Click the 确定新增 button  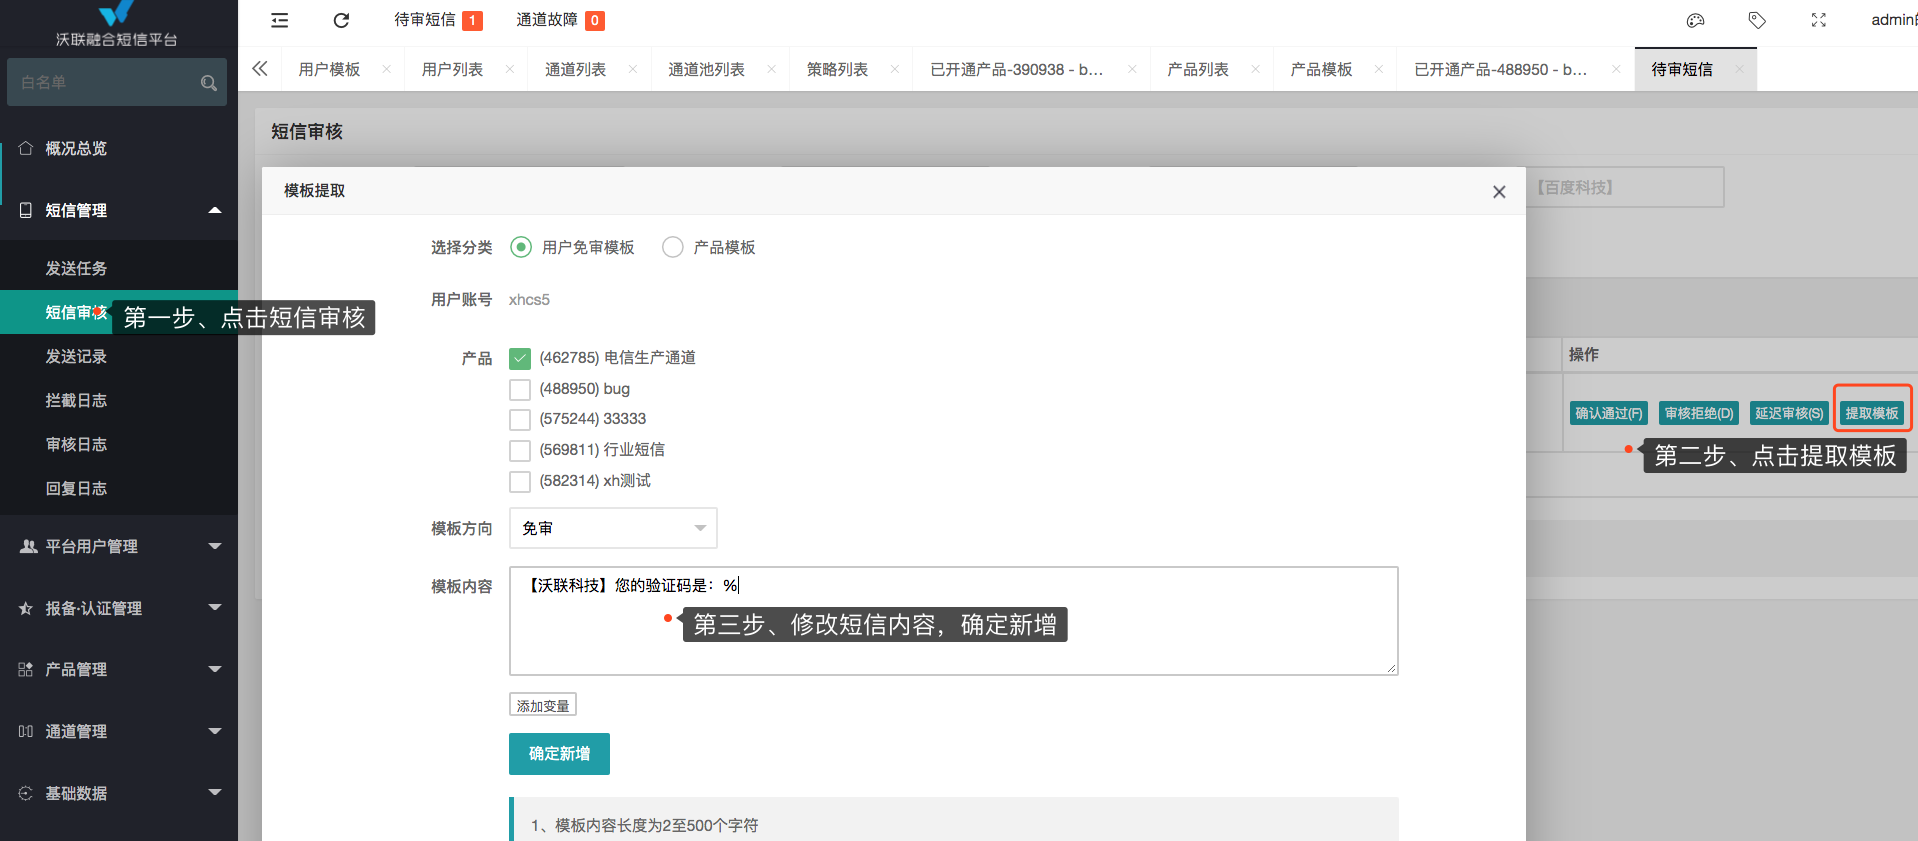(x=559, y=754)
